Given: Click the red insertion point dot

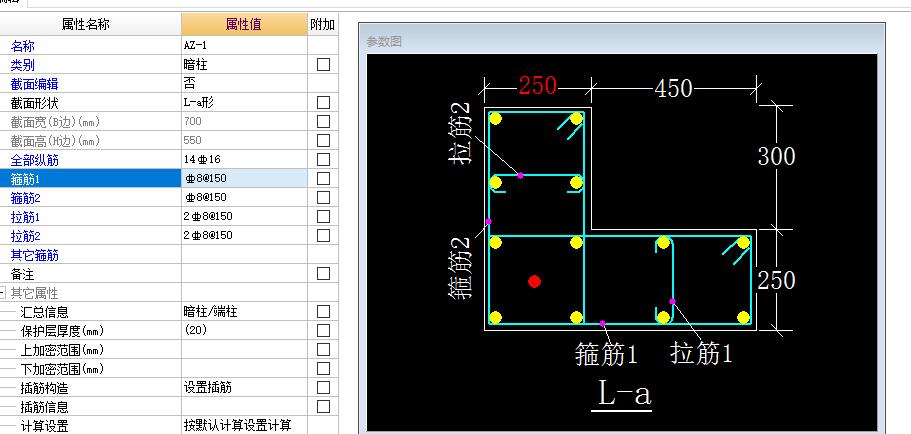Looking at the screenshot, I should [535, 282].
